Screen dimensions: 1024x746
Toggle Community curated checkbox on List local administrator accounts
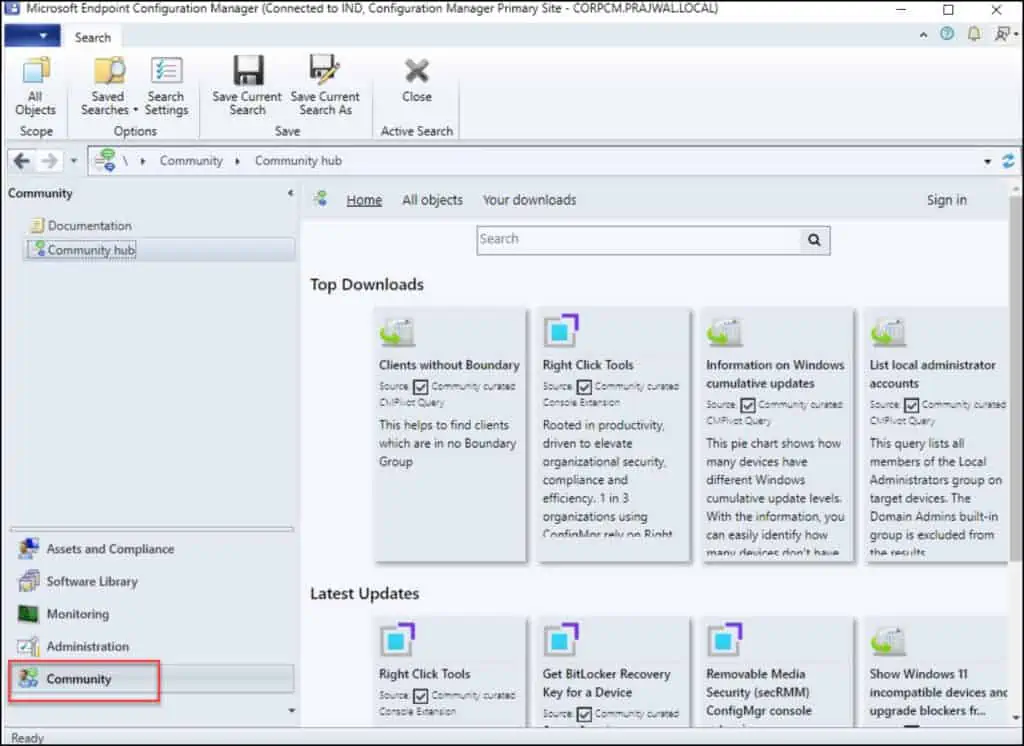(911, 406)
